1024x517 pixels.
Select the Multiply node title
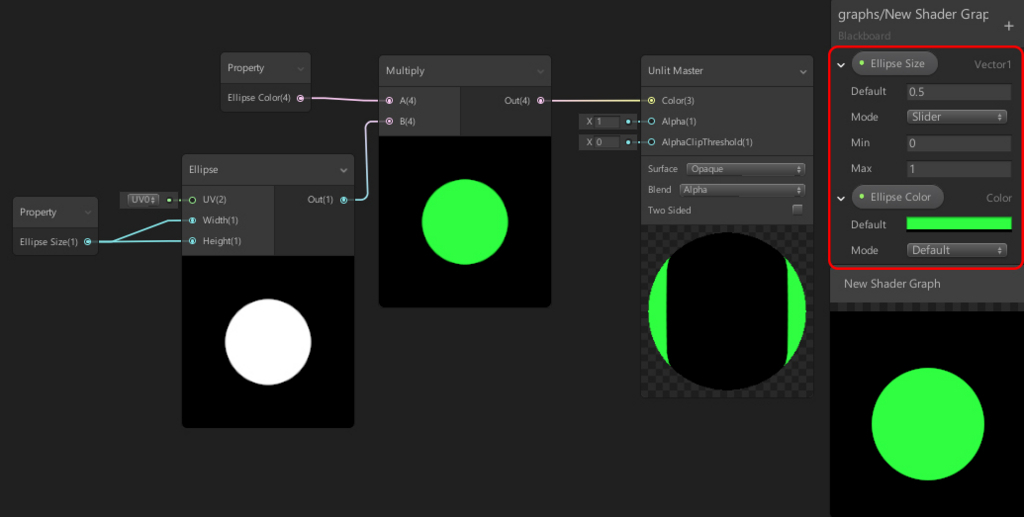(x=405, y=70)
